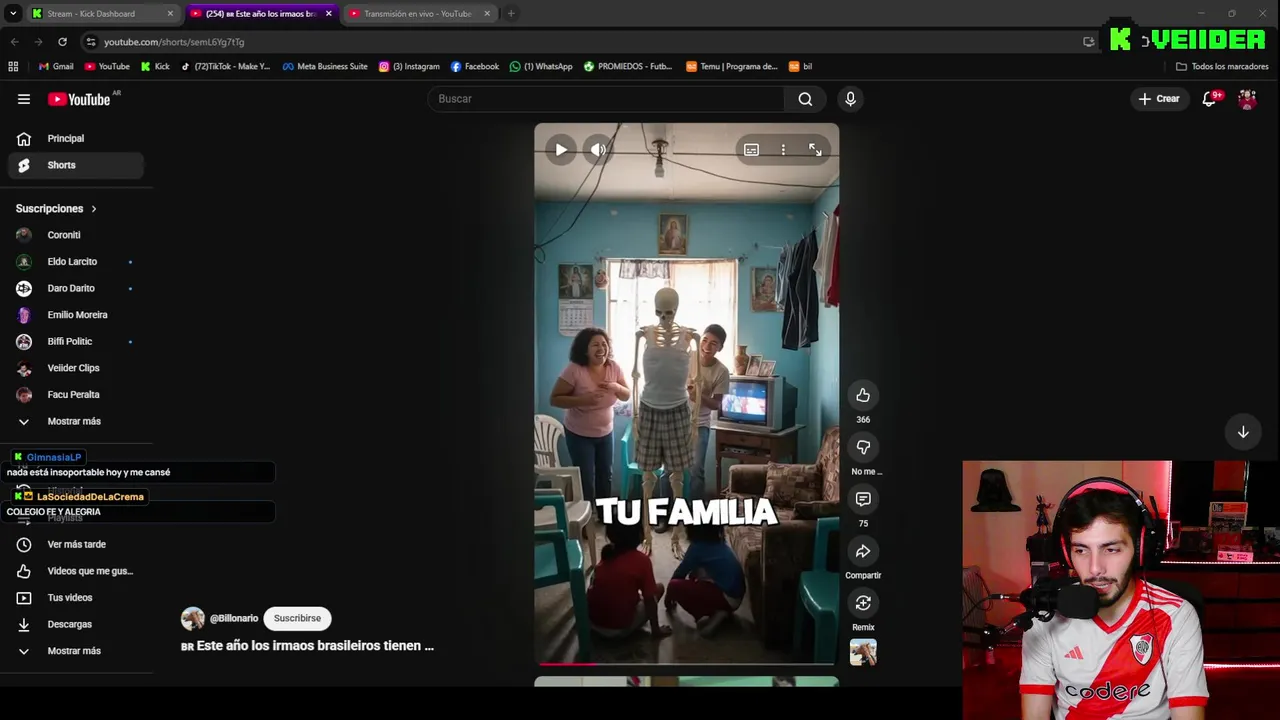Open the Short's comments panel
This screenshot has height=720, width=1280.
pyautogui.click(x=863, y=499)
